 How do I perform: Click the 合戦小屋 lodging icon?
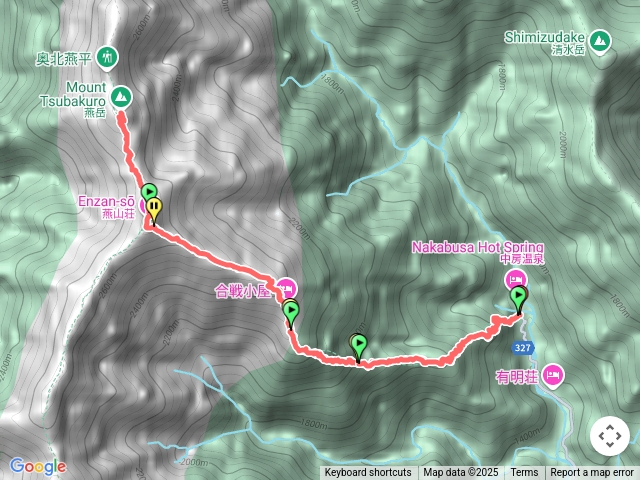287,288
